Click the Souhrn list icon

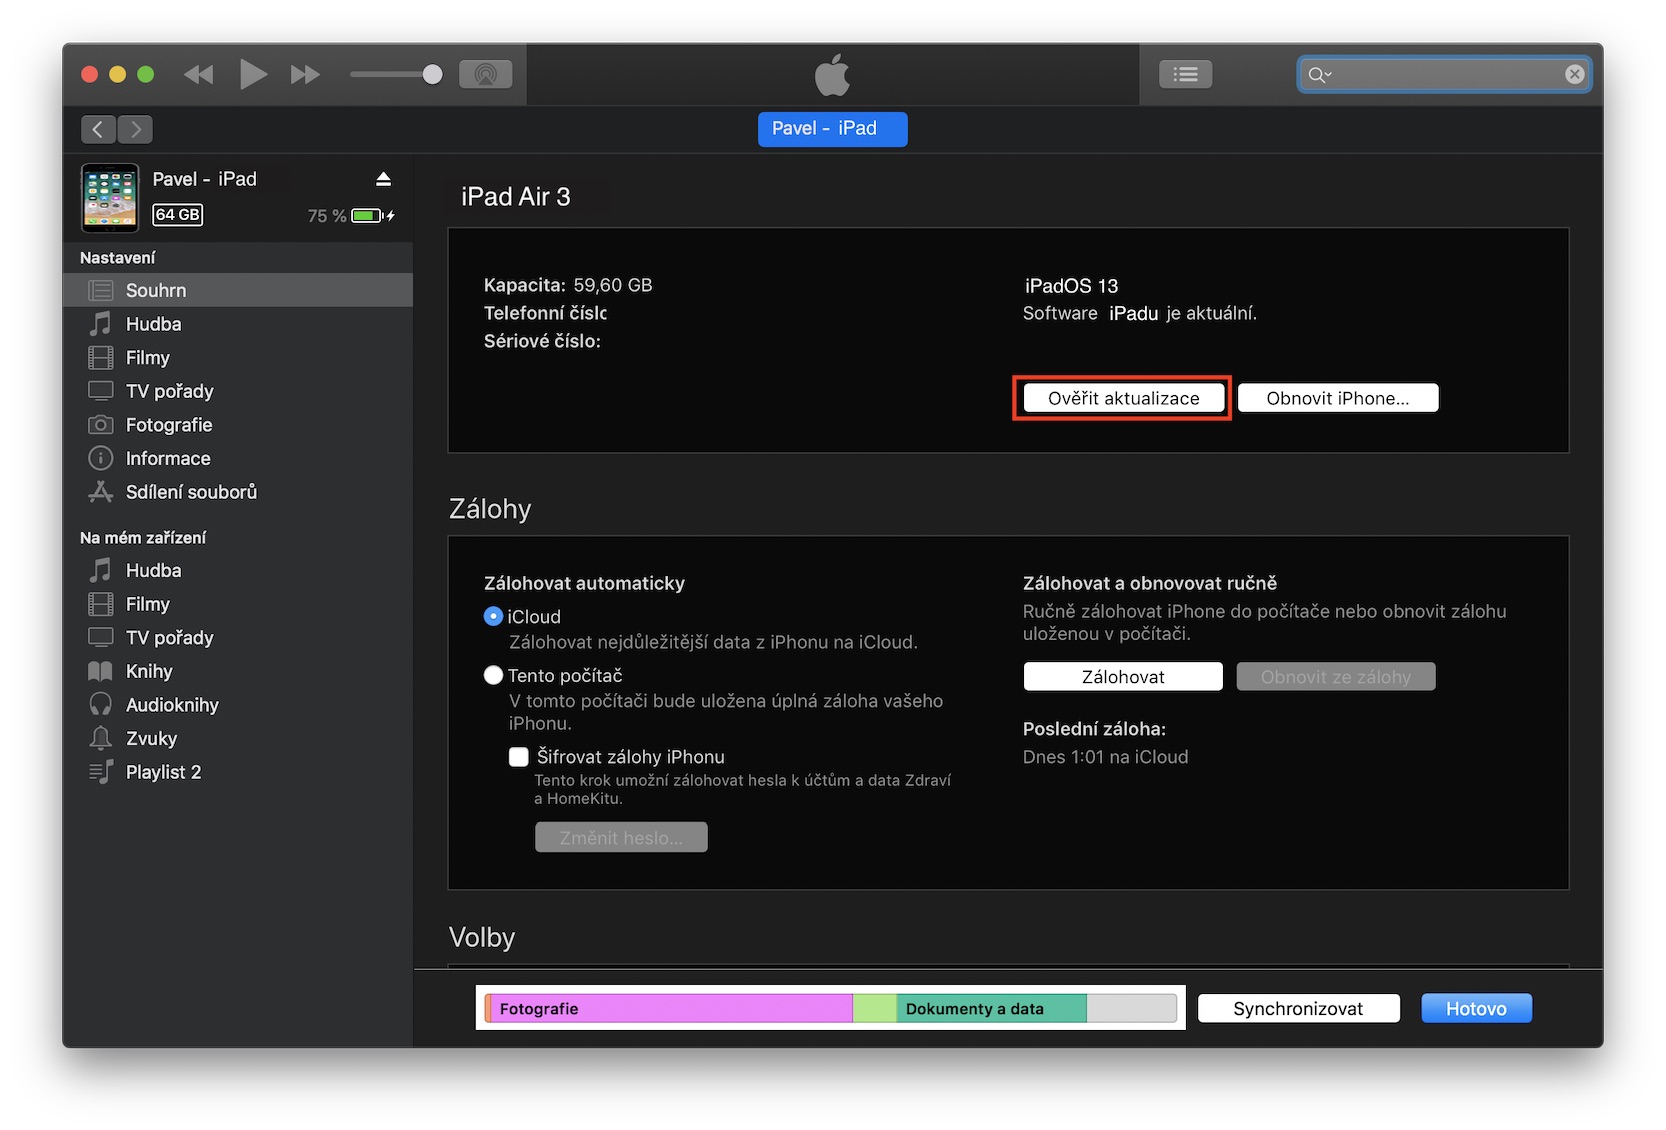(x=101, y=290)
